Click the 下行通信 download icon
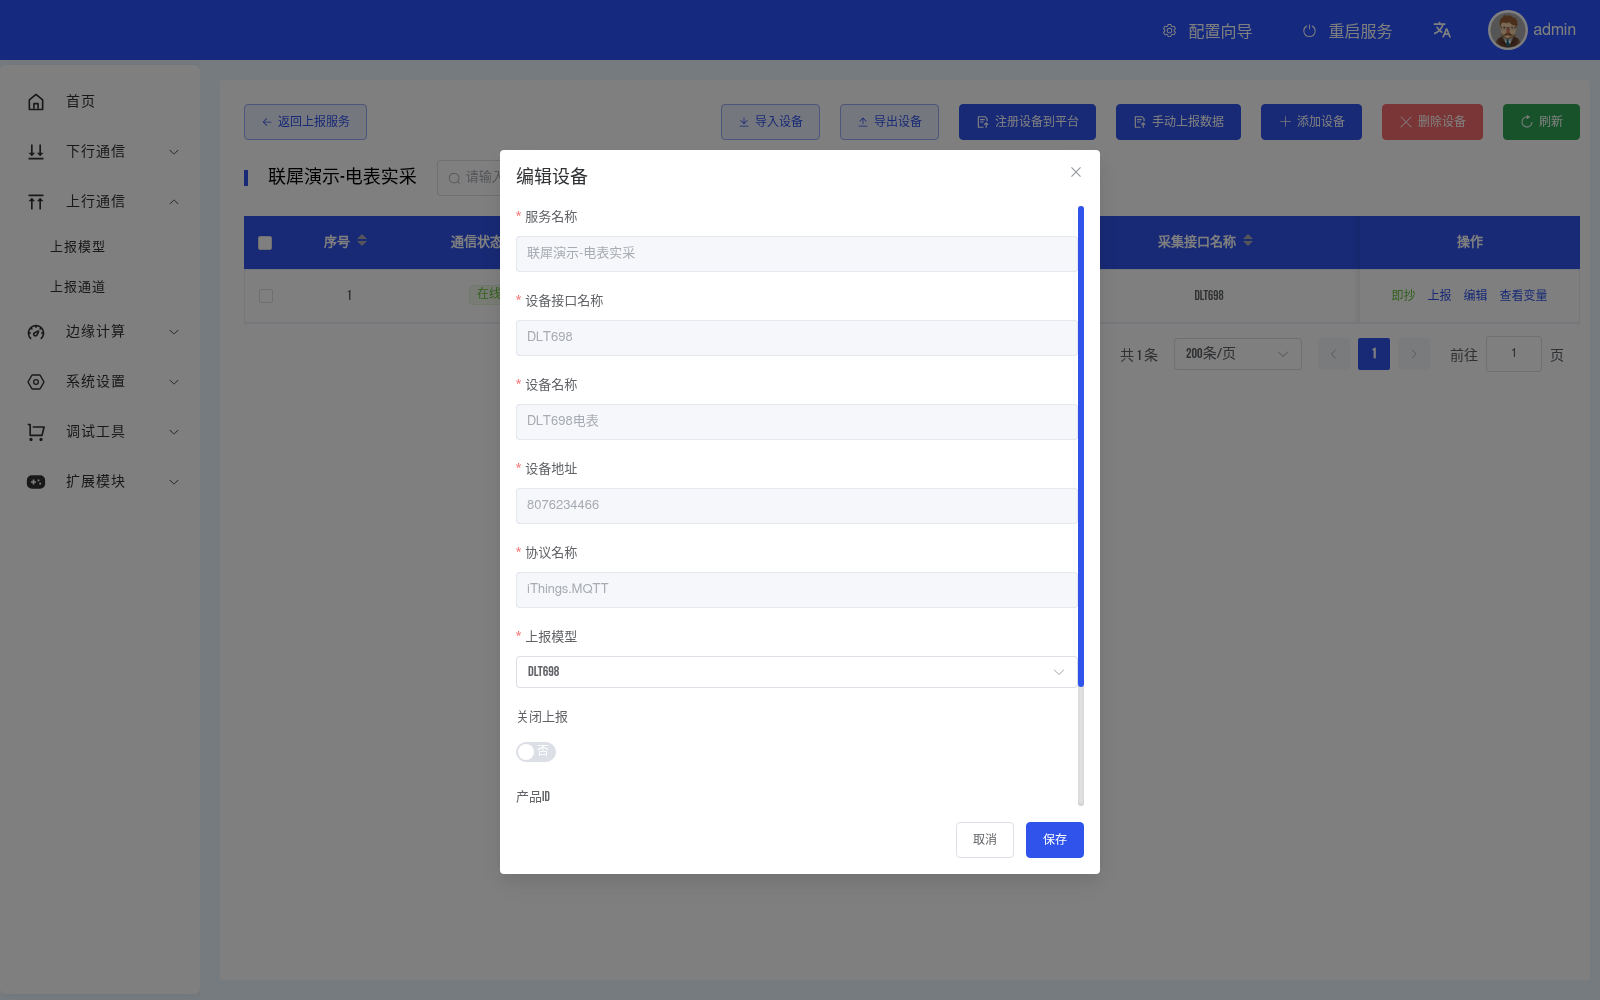Screen dimensions: 1600x1000 coord(36,151)
